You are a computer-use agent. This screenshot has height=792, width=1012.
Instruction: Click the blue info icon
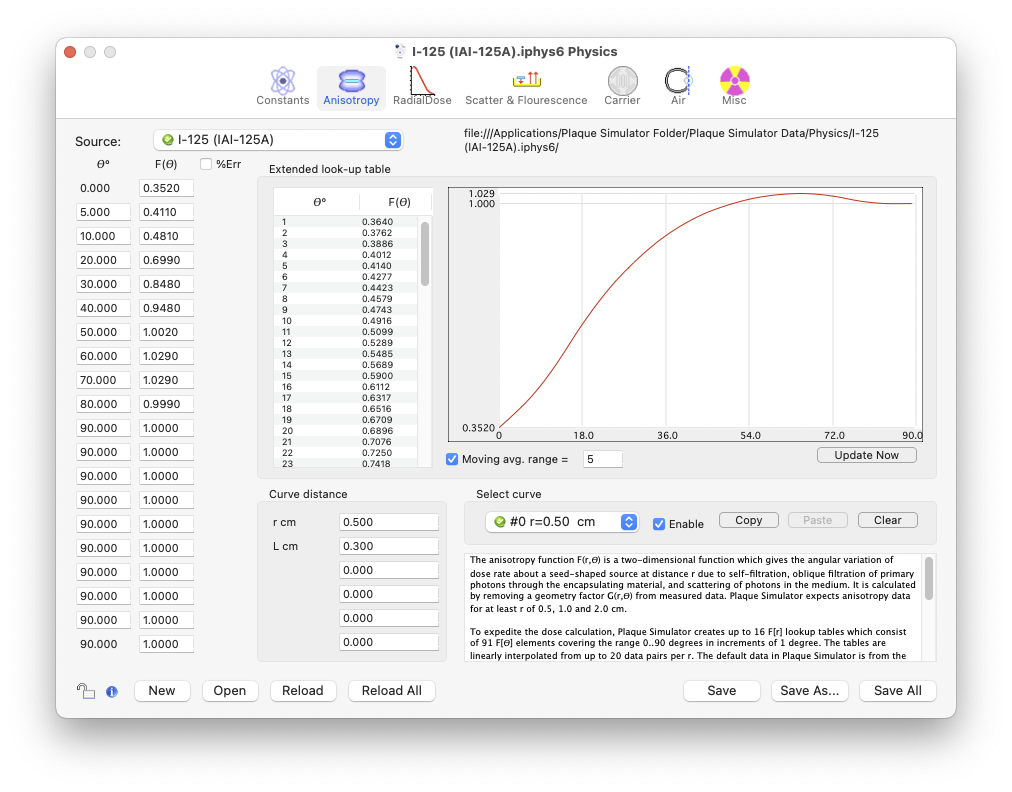pyautogui.click(x=112, y=691)
